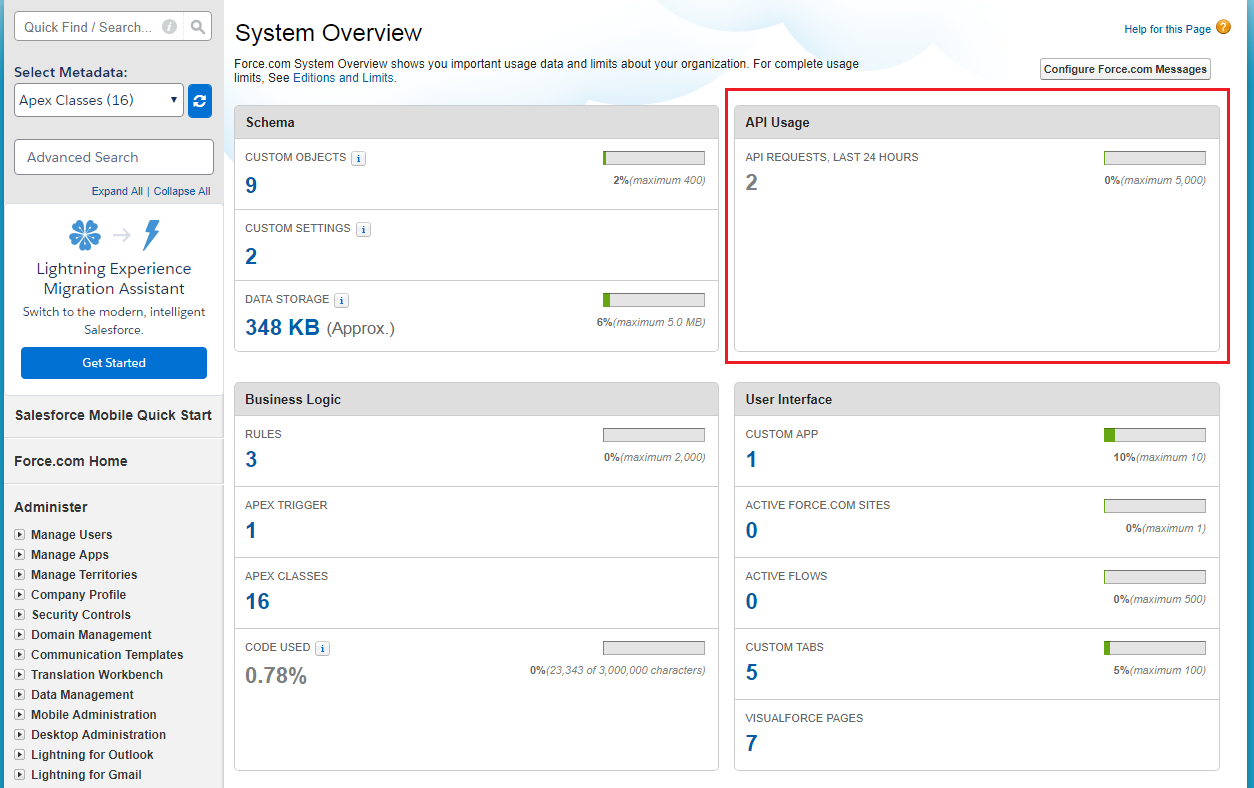Click the info icon beside CUSTOM OBJECTS
Screen dimensions: 1254x788
coord(358,158)
